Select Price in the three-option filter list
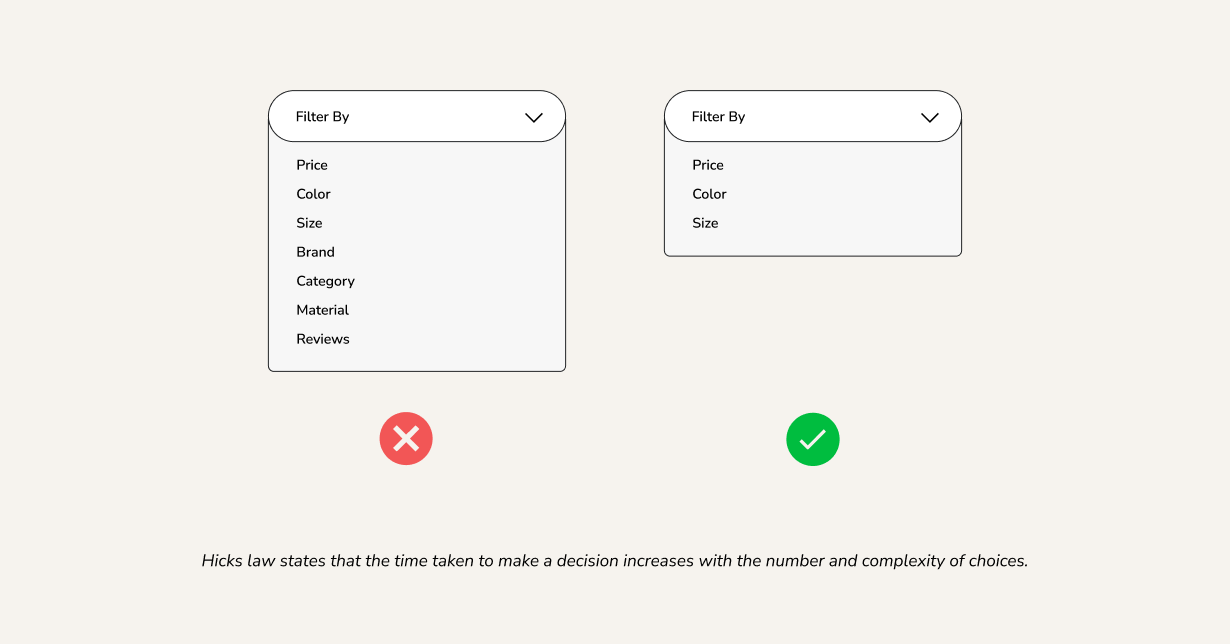The width and height of the screenshot is (1230, 644). [708, 165]
